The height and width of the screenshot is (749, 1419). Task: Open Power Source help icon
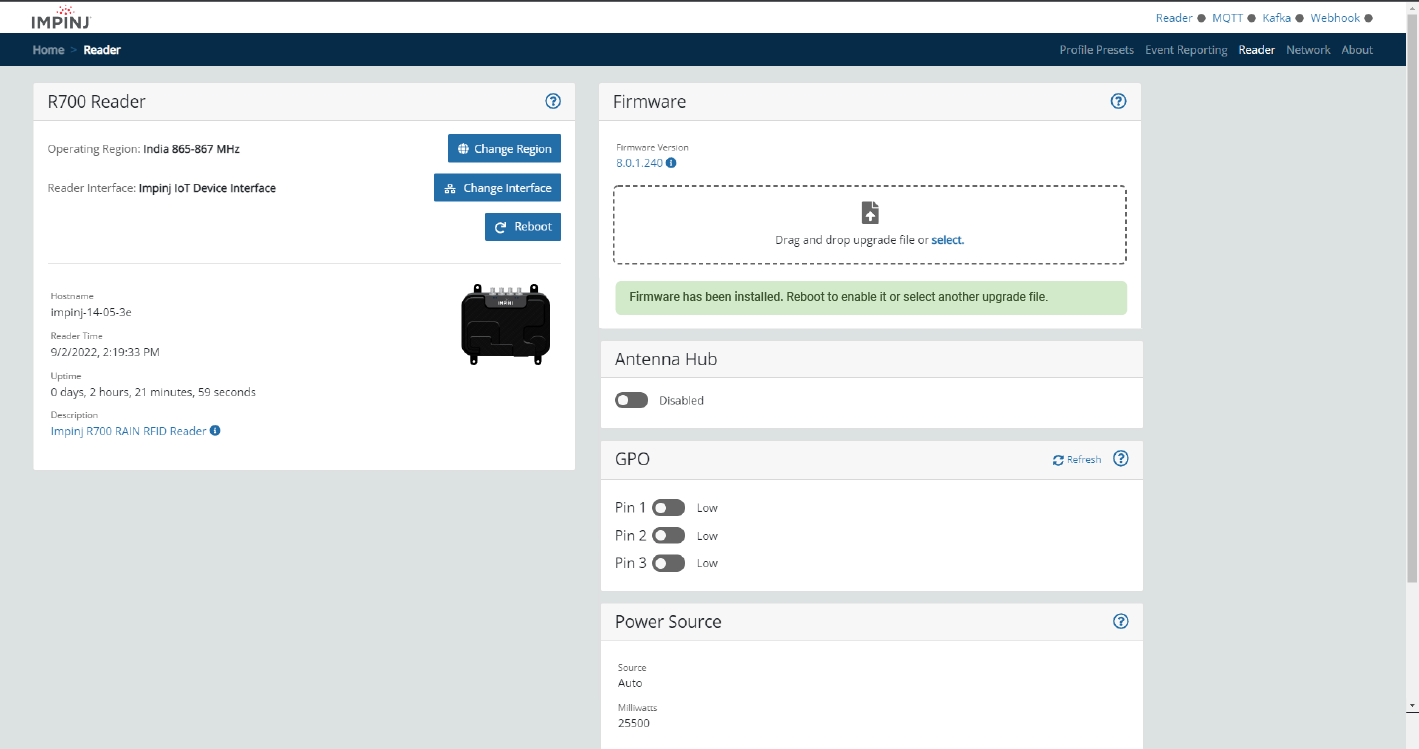[1121, 621]
